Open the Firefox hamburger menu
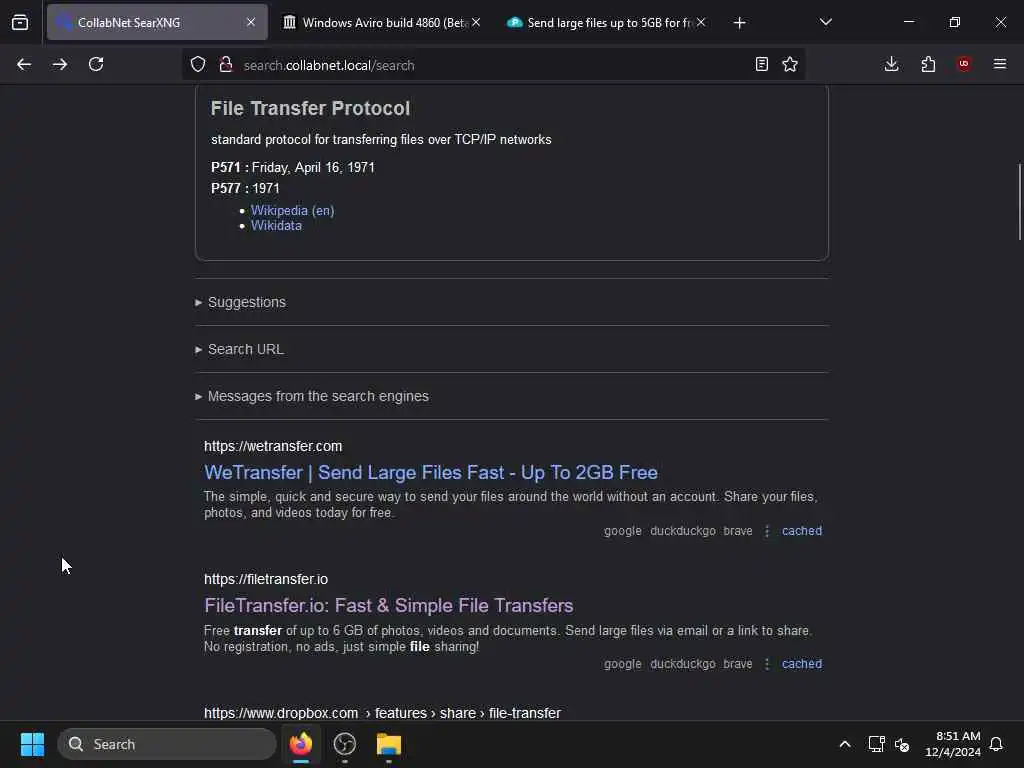This screenshot has width=1024, height=768. tap(1000, 64)
